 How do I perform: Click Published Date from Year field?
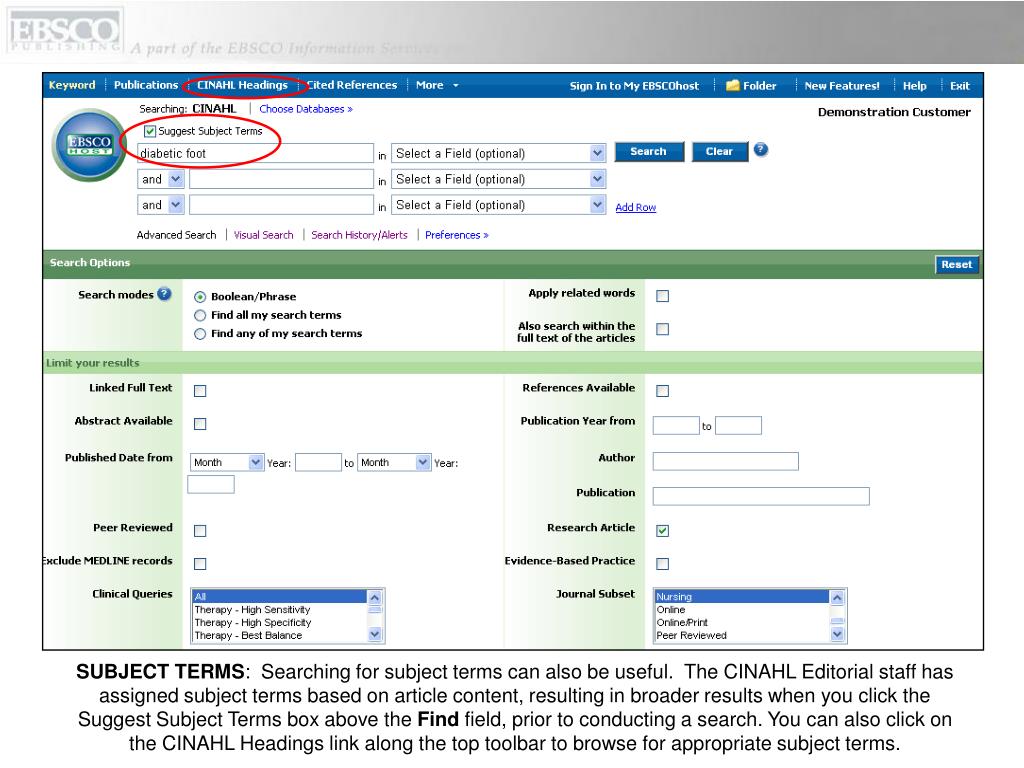(318, 462)
